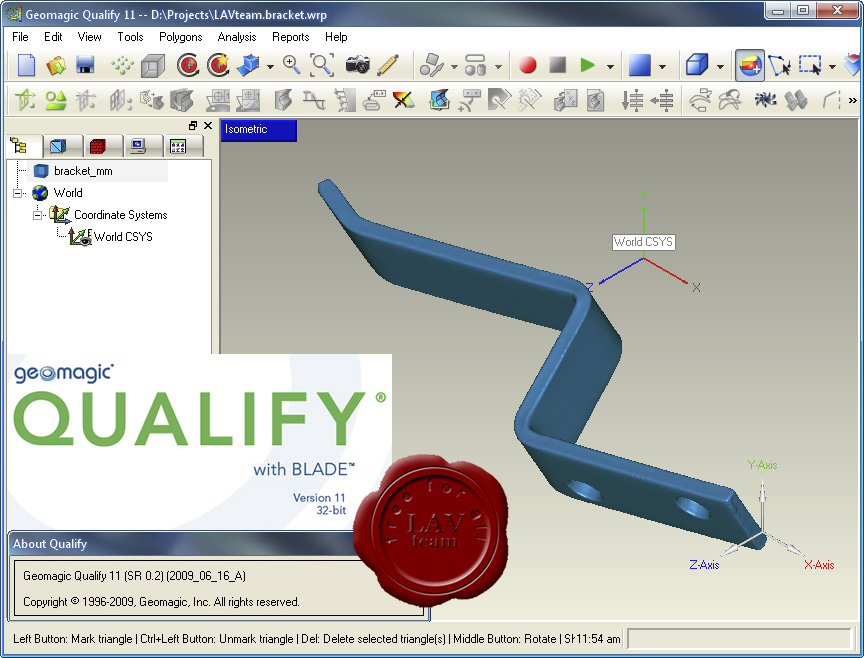The image size is (864, 658).
Task: Open dropdown beside primitives icon
Action: click(x=498, y=66)
